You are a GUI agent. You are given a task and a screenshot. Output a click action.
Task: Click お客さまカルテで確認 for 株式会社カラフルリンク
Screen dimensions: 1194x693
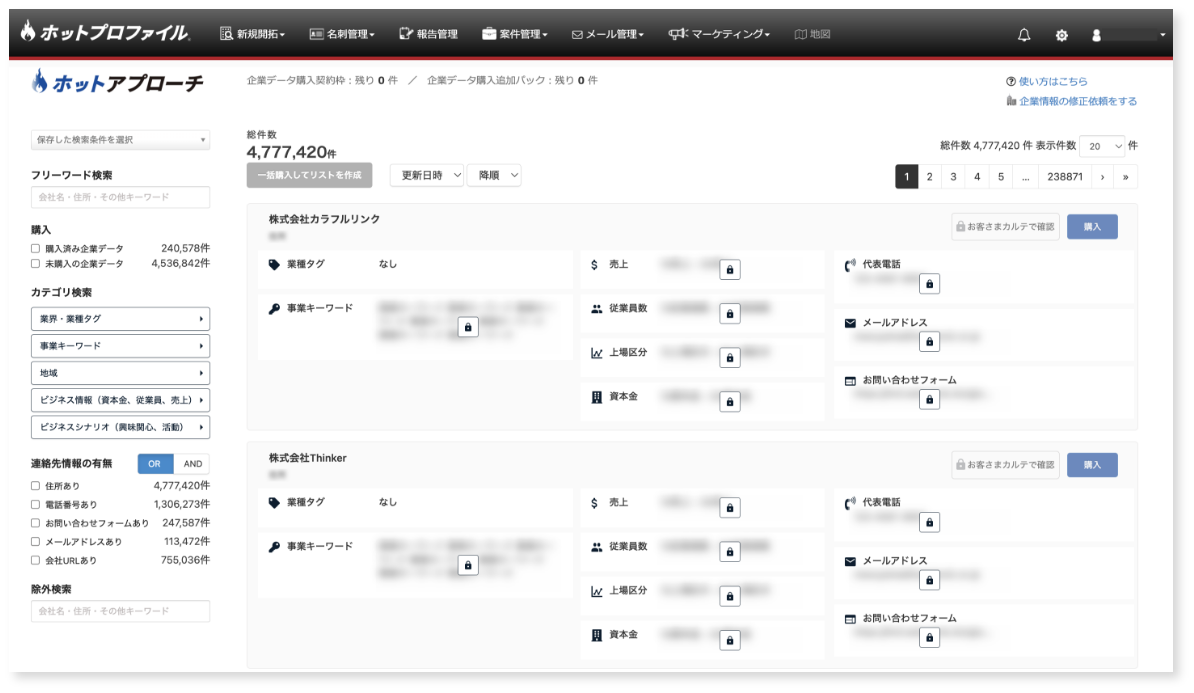(x=1006, y=227)
